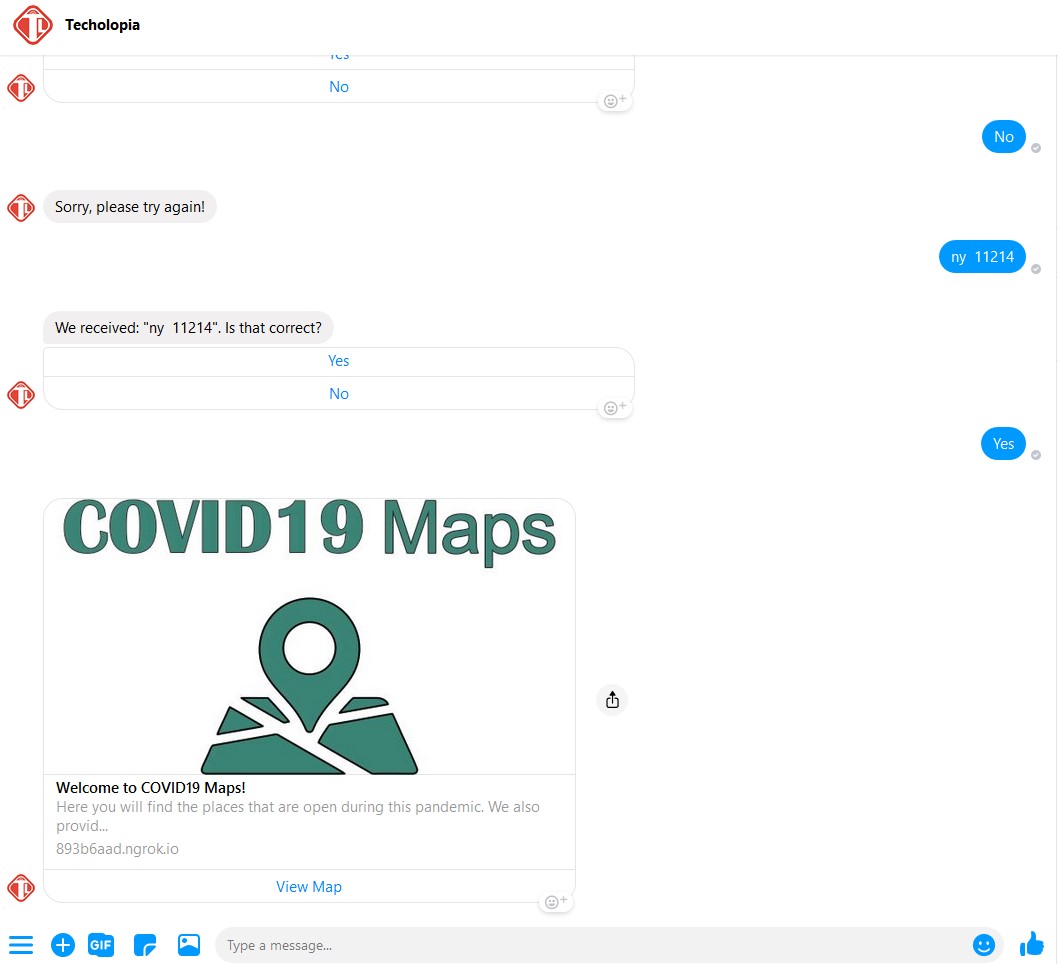Click the topmost No option
Screen dimensions: 1058x964
point(339,86)
